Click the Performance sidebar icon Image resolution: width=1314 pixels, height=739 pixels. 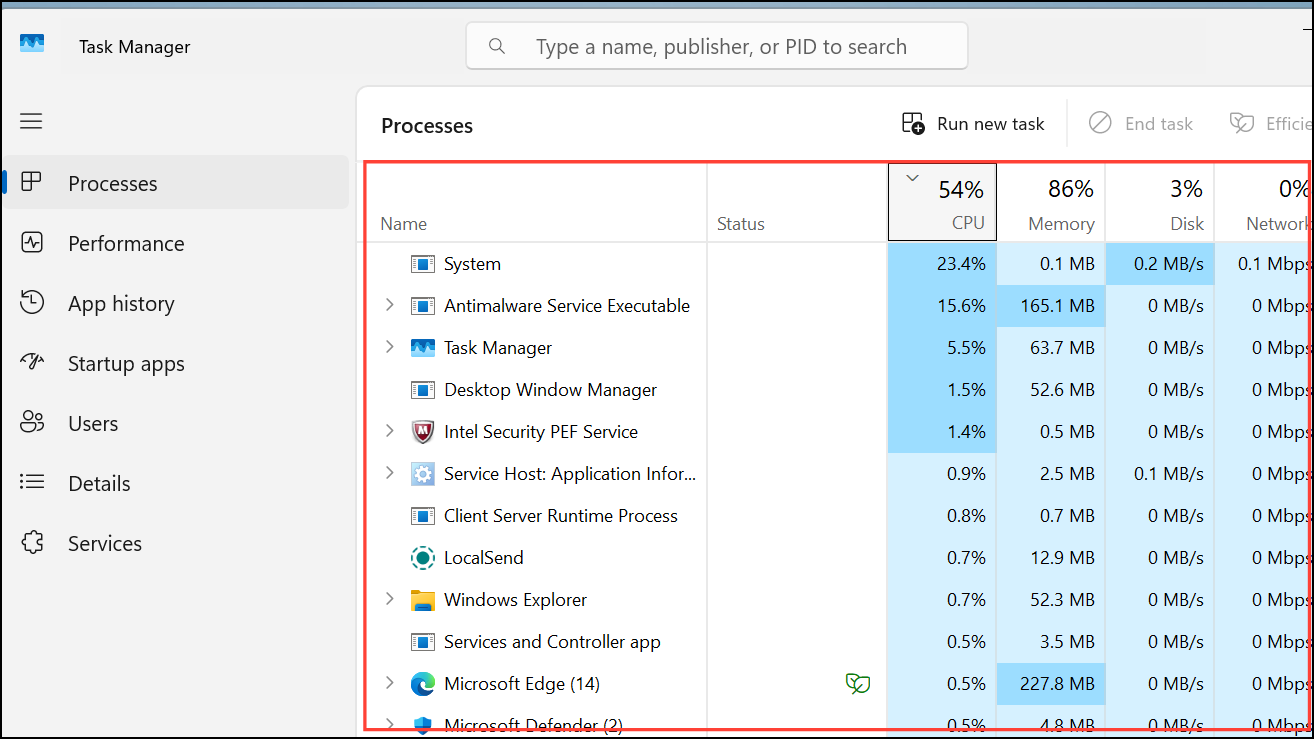point(31,242)
